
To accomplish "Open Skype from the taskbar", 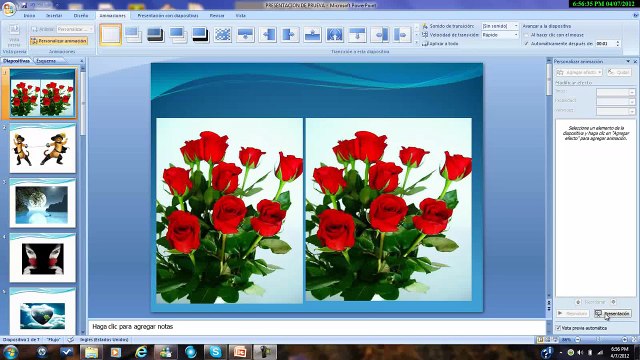I will [215, 352].
